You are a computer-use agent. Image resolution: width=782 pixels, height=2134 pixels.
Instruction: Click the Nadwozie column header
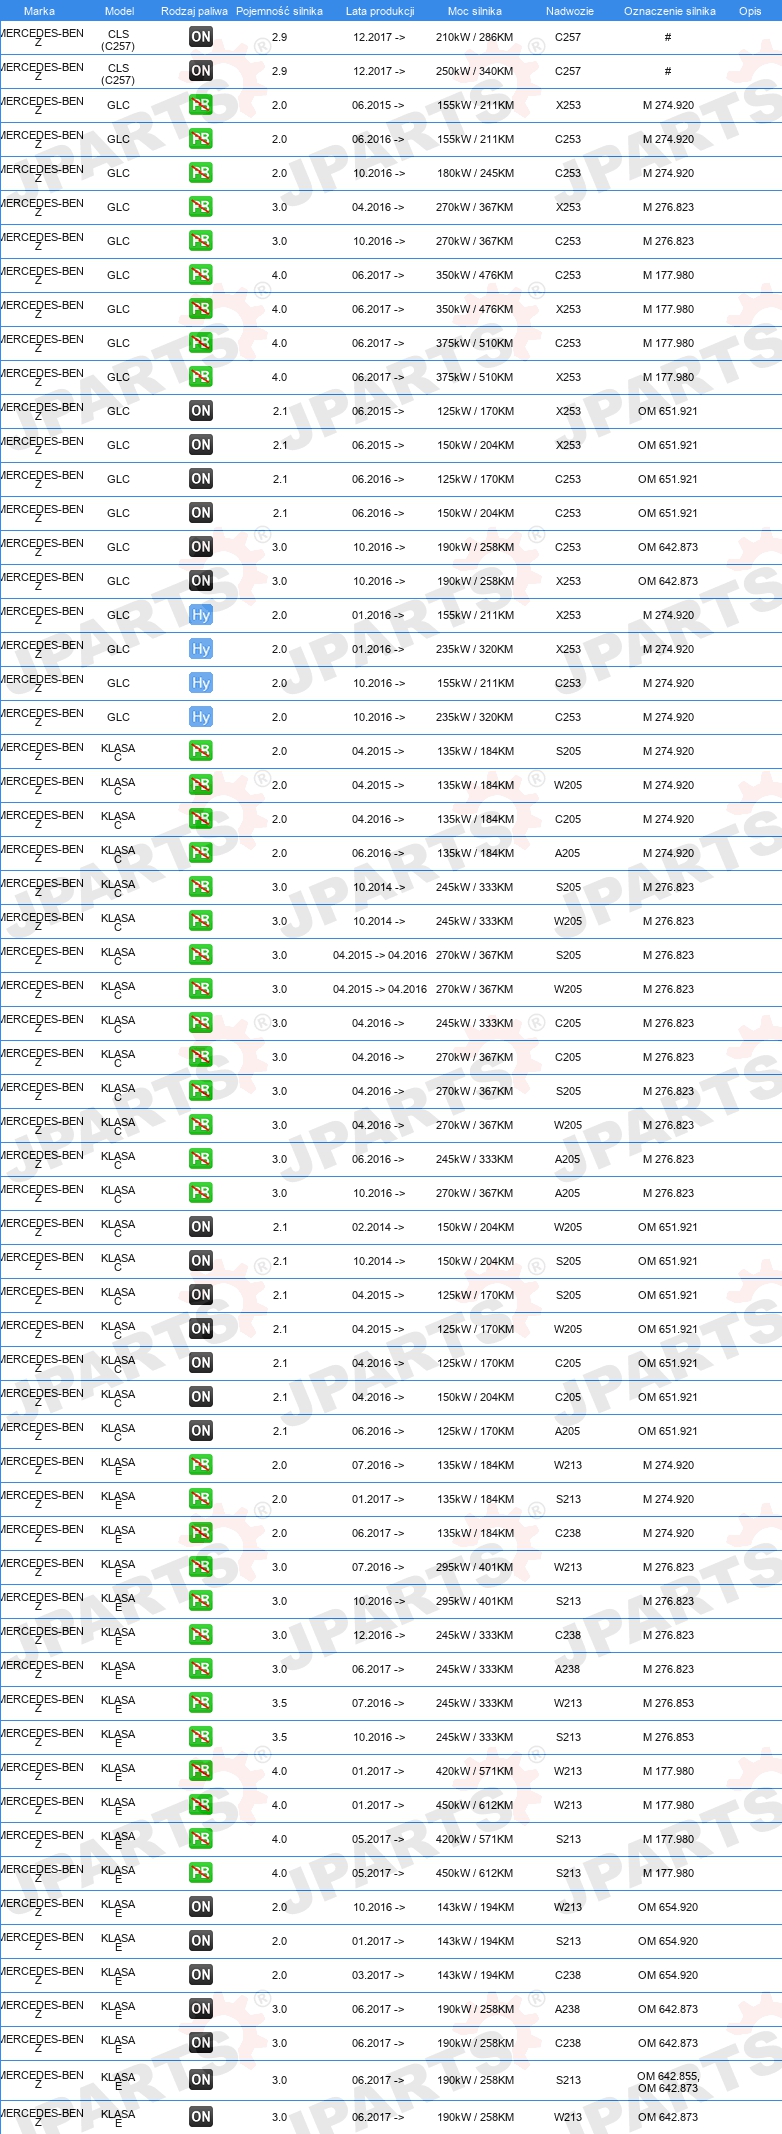[569, 11]
